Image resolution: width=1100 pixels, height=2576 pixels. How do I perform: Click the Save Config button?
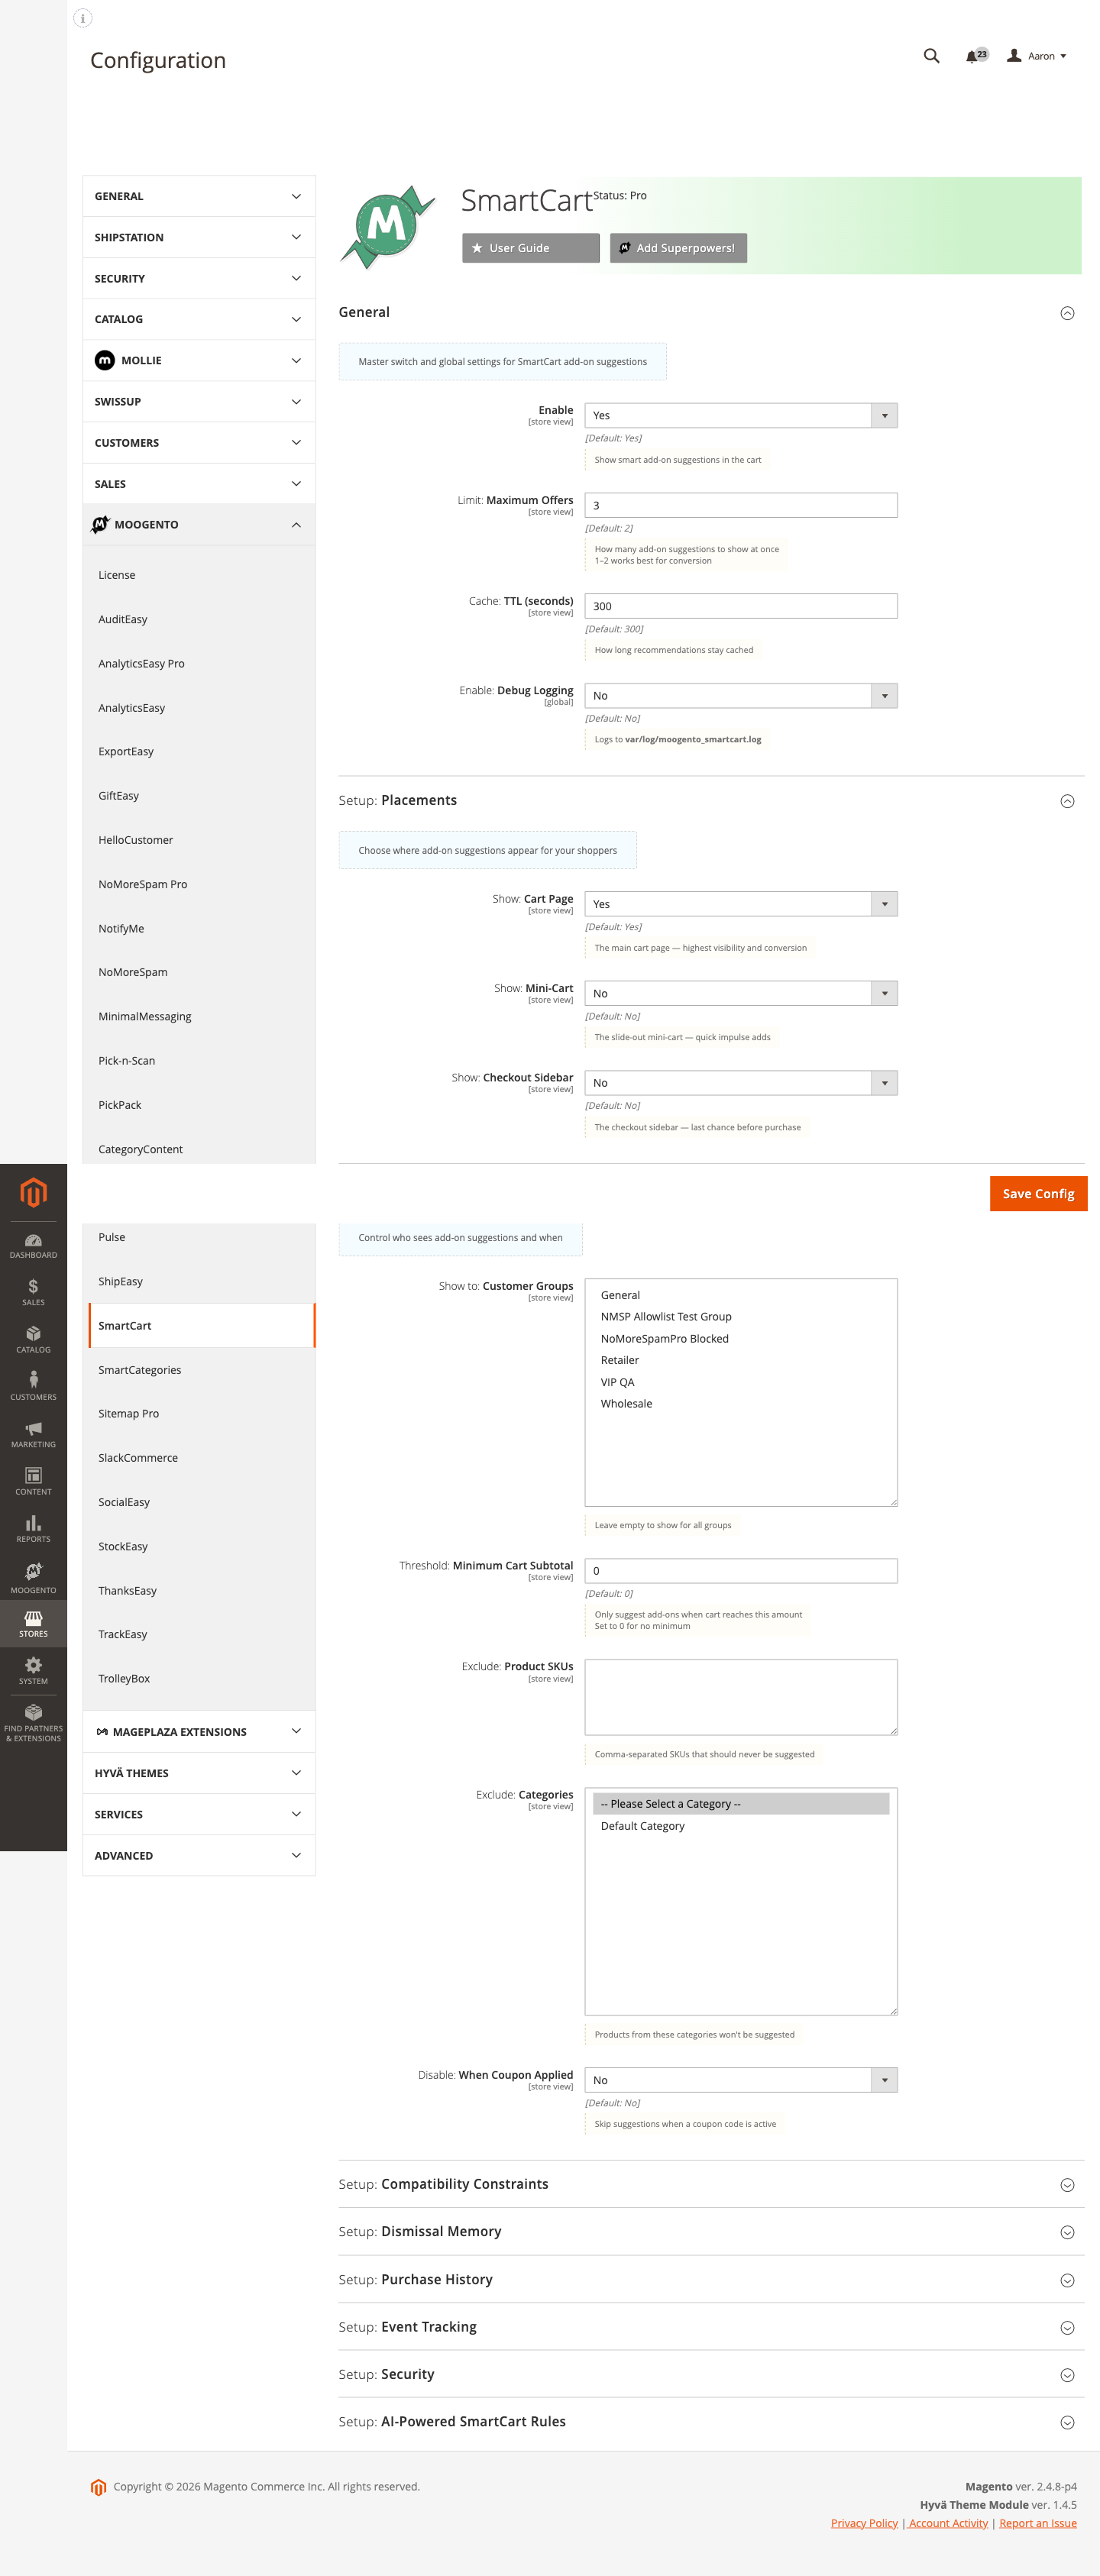(1038, 1193)
